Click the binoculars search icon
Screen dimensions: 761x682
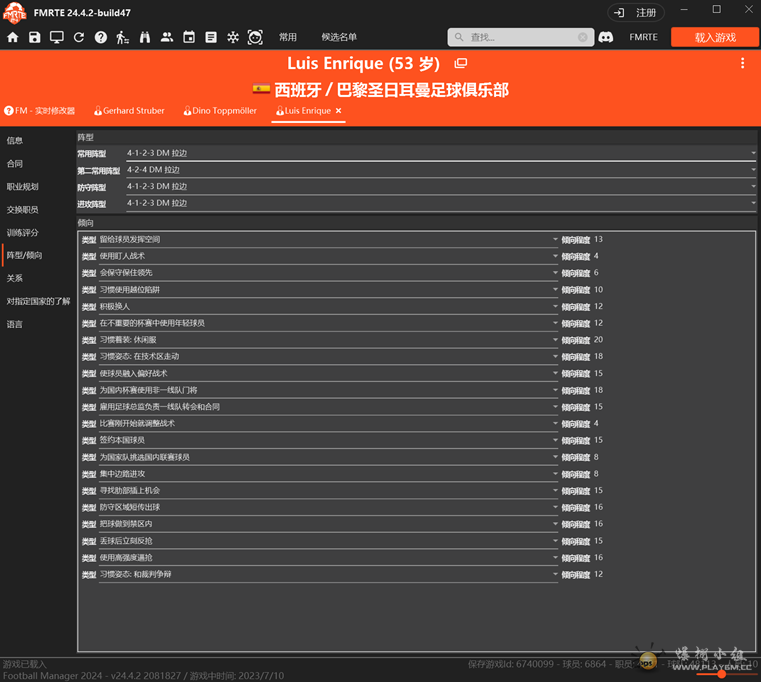click(x=145, y=37)
